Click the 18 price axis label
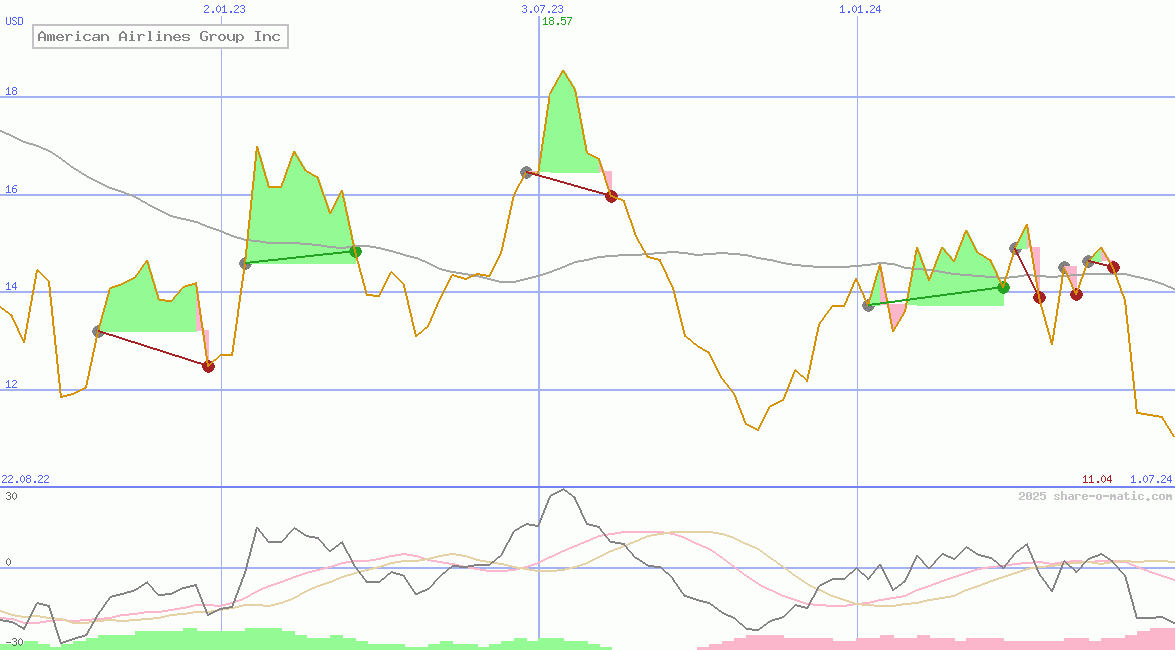Viewport: 1175px width, 650px height. point(11,91)
